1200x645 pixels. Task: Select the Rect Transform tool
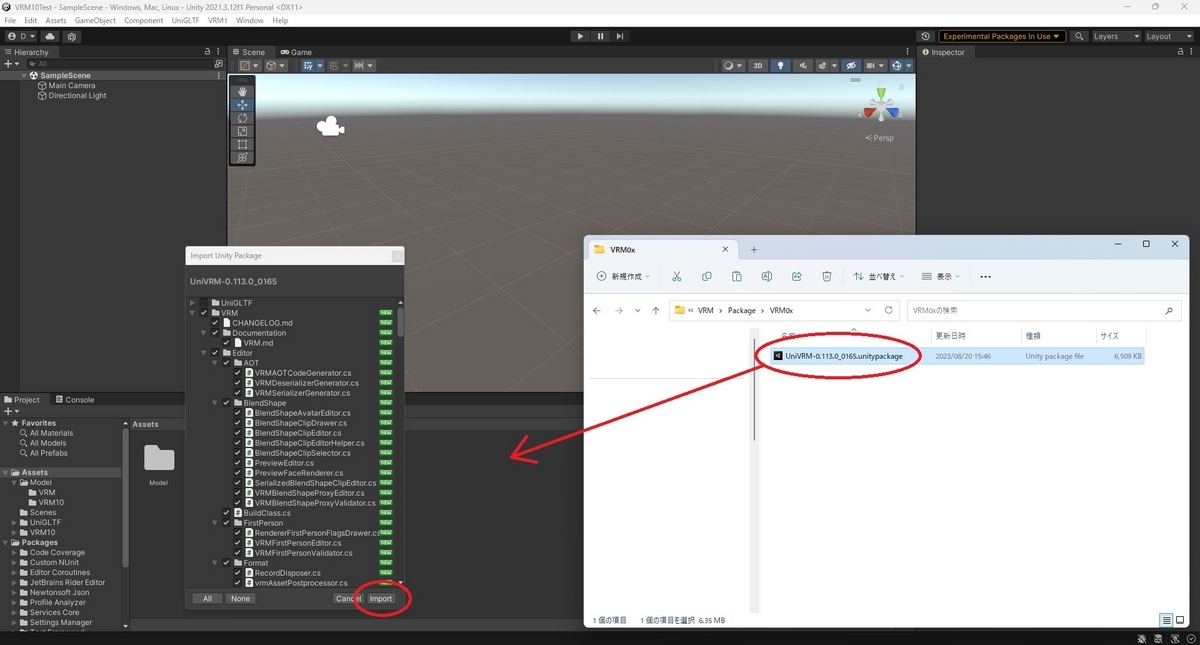coord(242,144)
